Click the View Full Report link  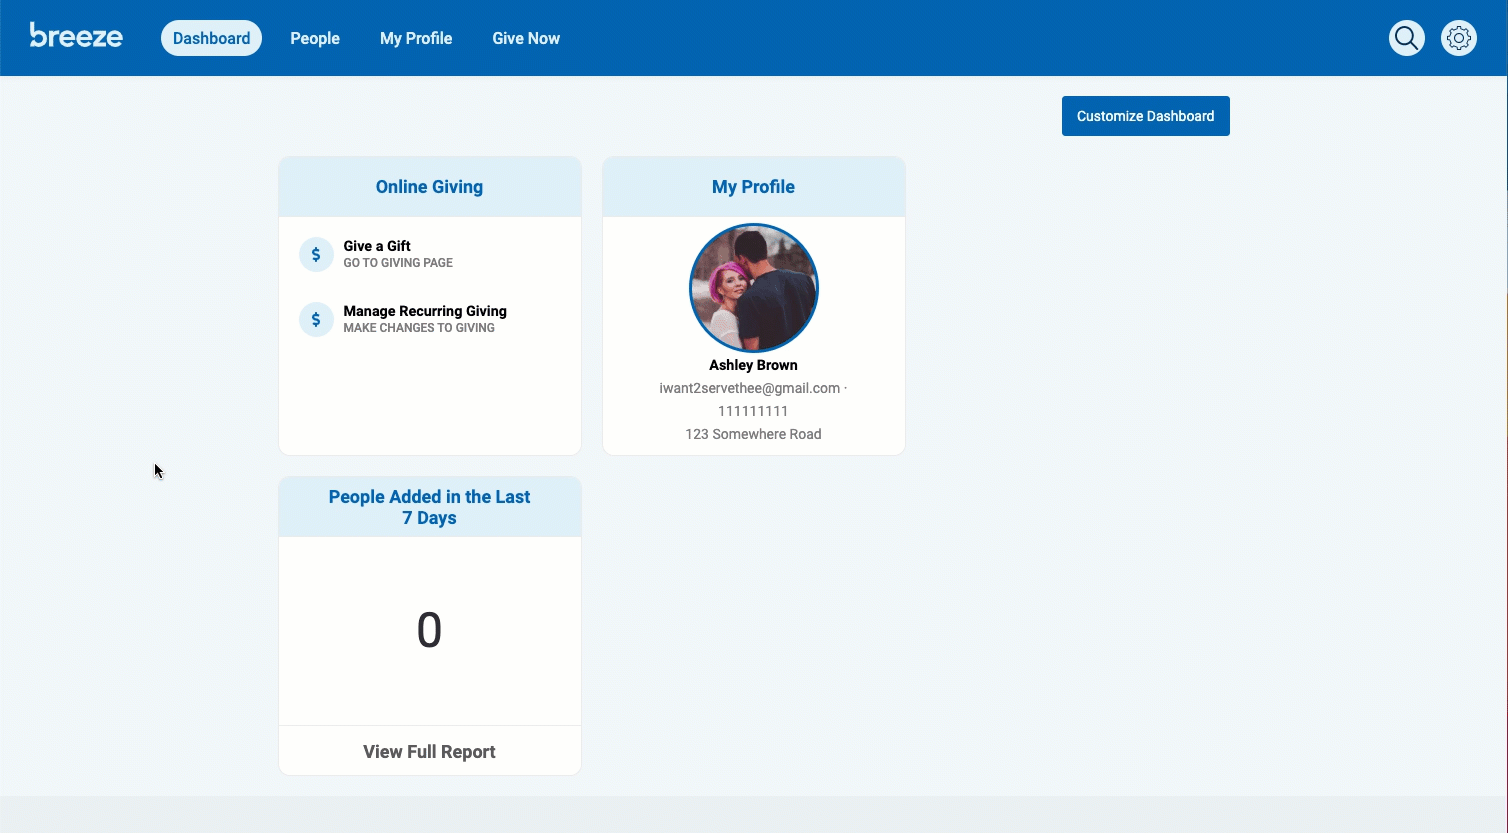point(429,752)
